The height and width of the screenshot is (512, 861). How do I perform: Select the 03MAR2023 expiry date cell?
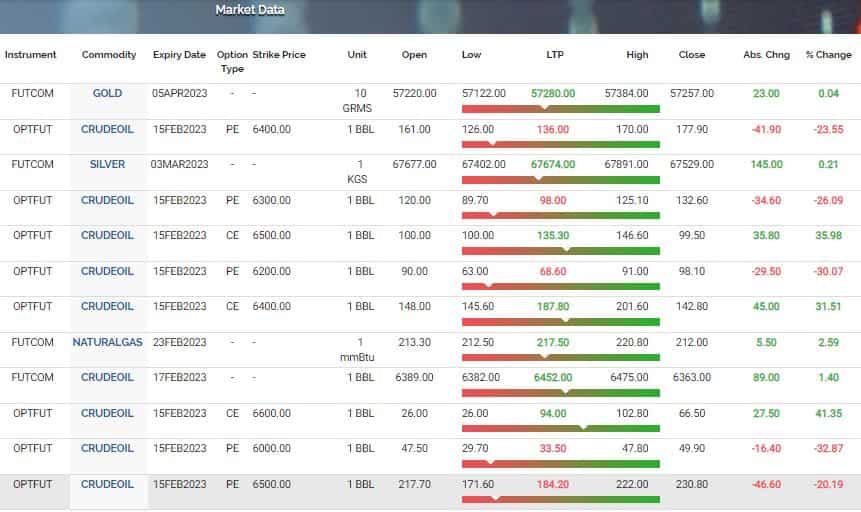click(180, 164)
